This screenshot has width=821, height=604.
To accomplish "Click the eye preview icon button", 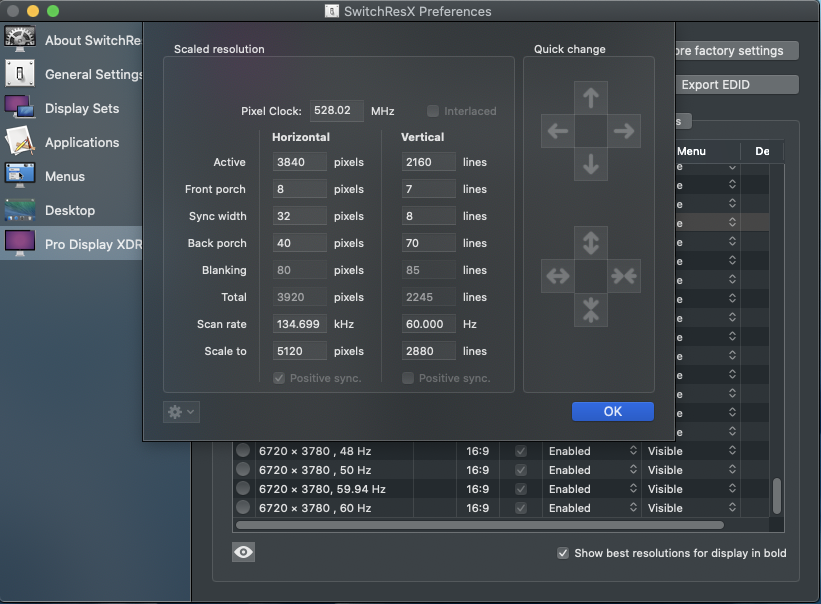I will 243,552.
